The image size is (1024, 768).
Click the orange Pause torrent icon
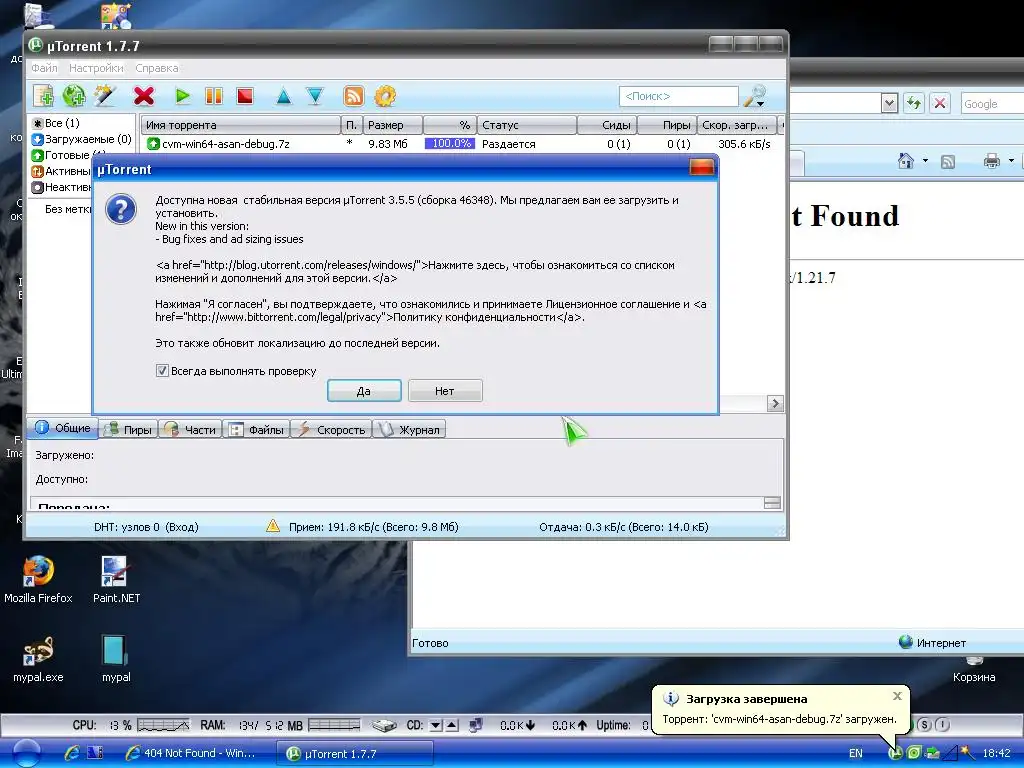coord(214,96)
